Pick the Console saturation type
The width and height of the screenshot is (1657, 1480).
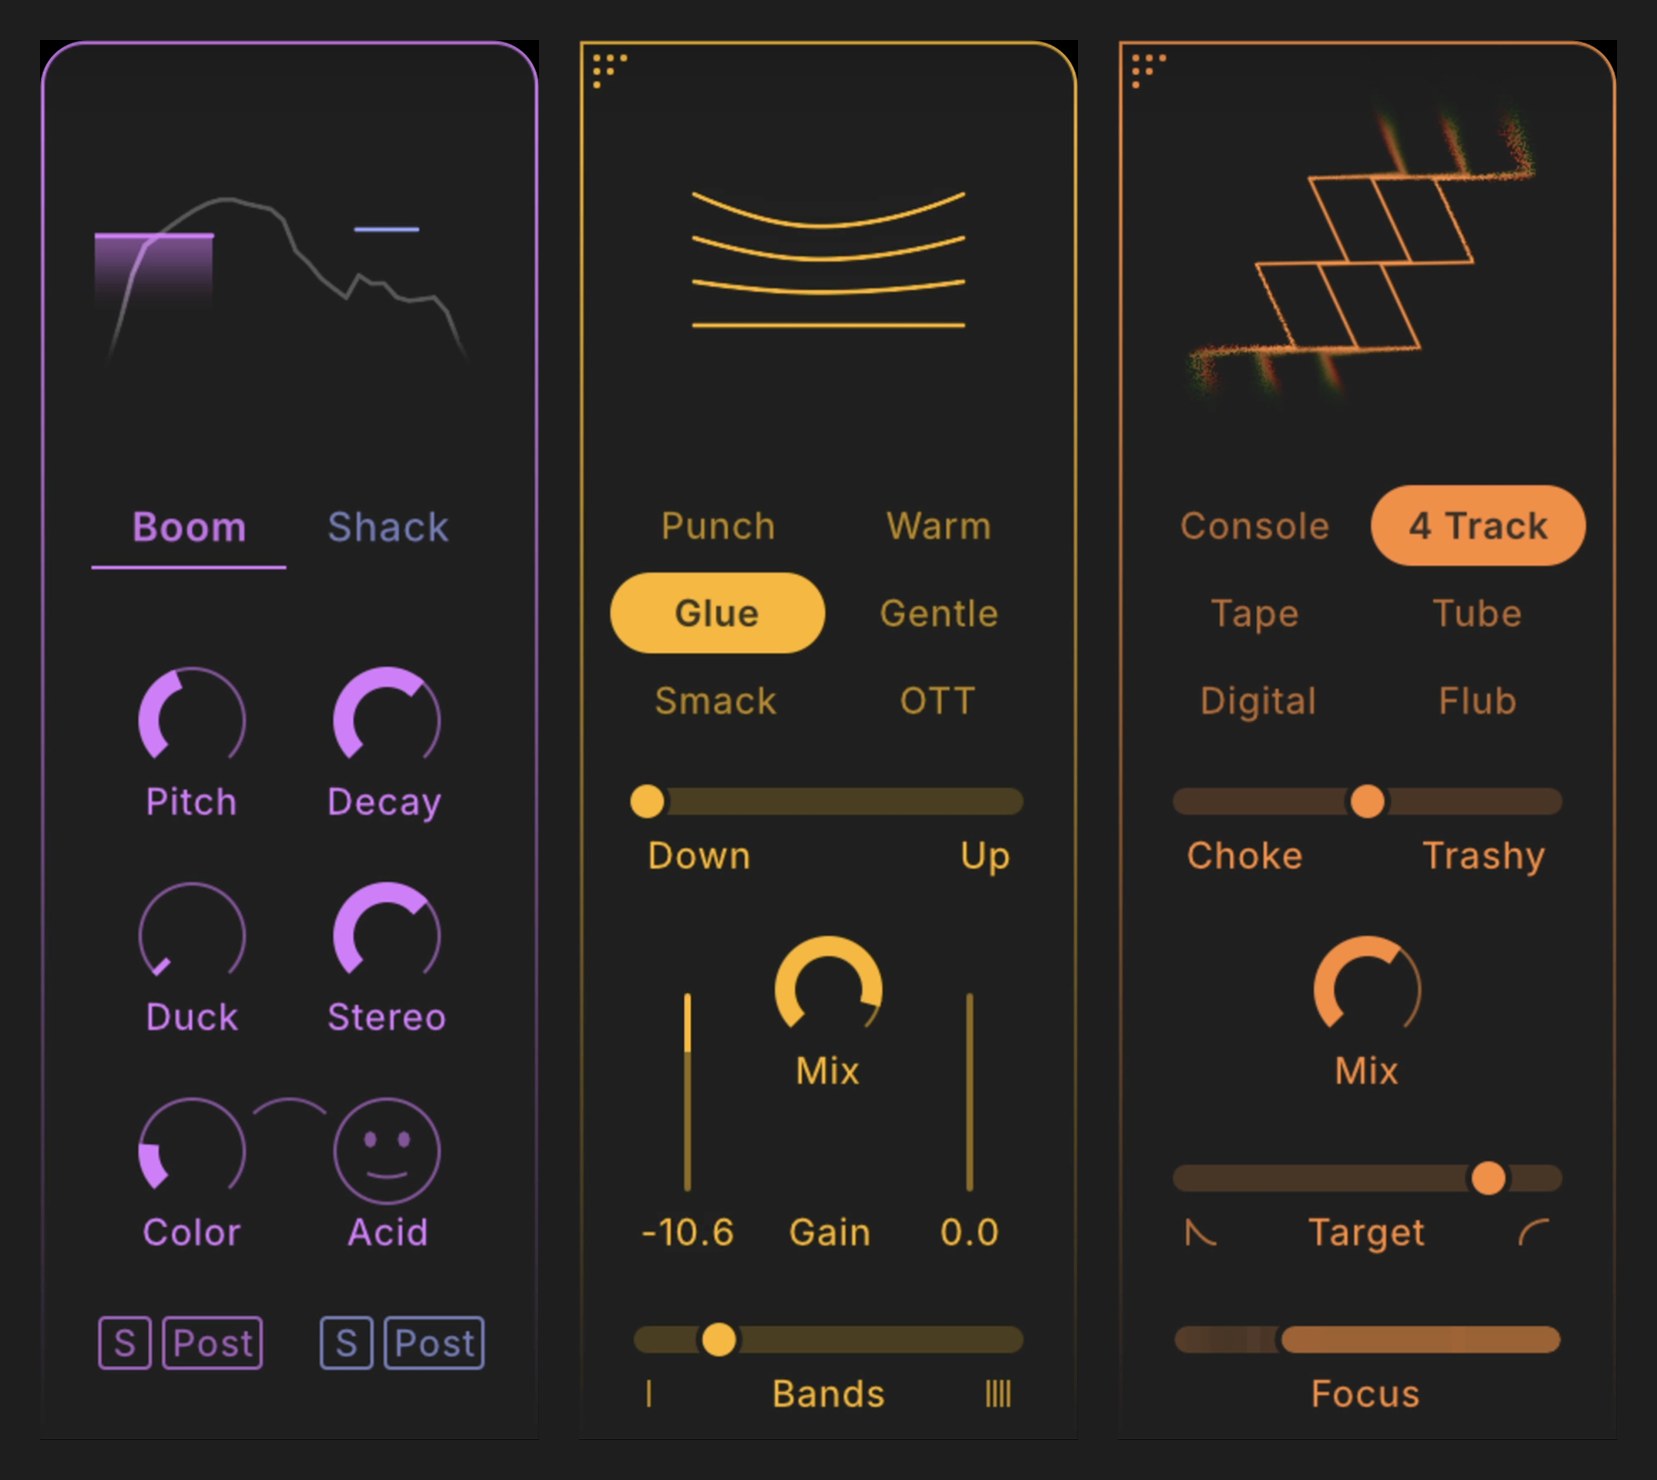pyautogui.click(x=1255, y=526)
